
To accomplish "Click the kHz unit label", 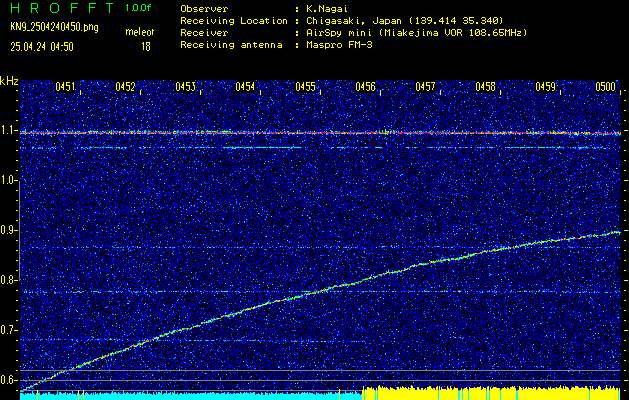I will click(9, 81).
